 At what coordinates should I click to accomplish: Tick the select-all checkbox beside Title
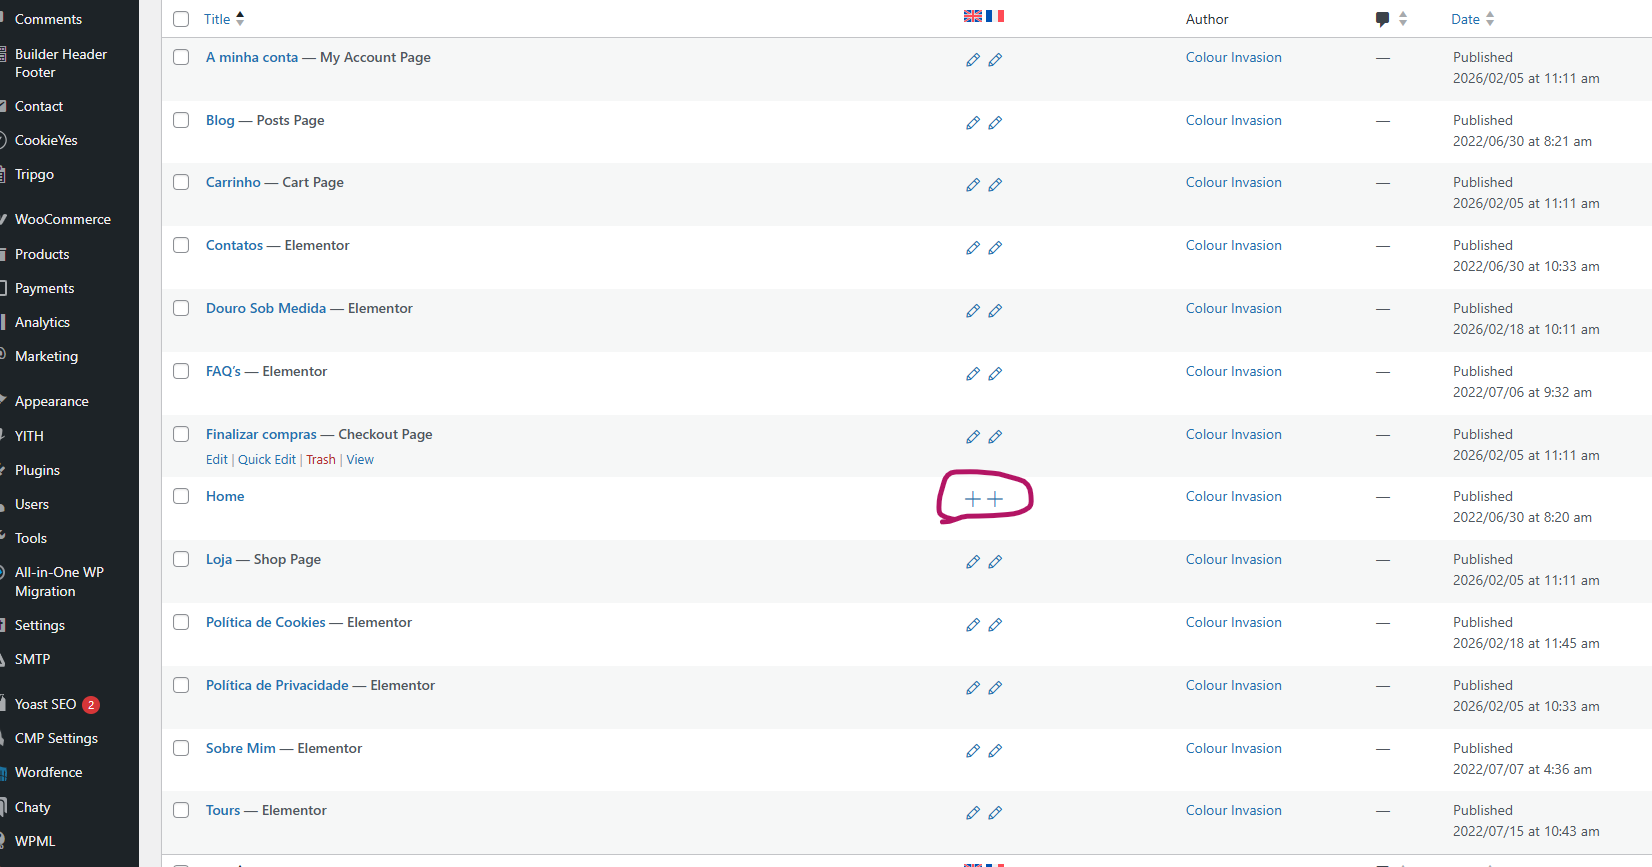tap(181, 19)
